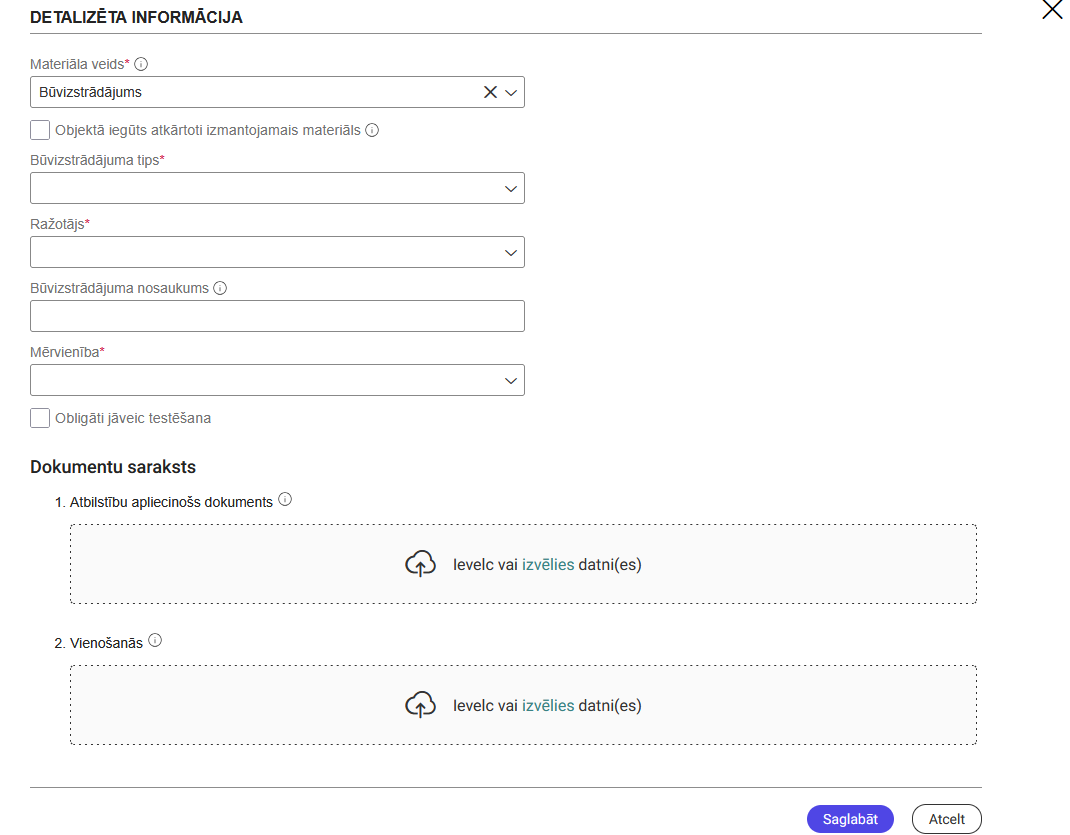Click izvēlies link under Atbilstību apliecinošs dokuments

[x=548, y=564]
